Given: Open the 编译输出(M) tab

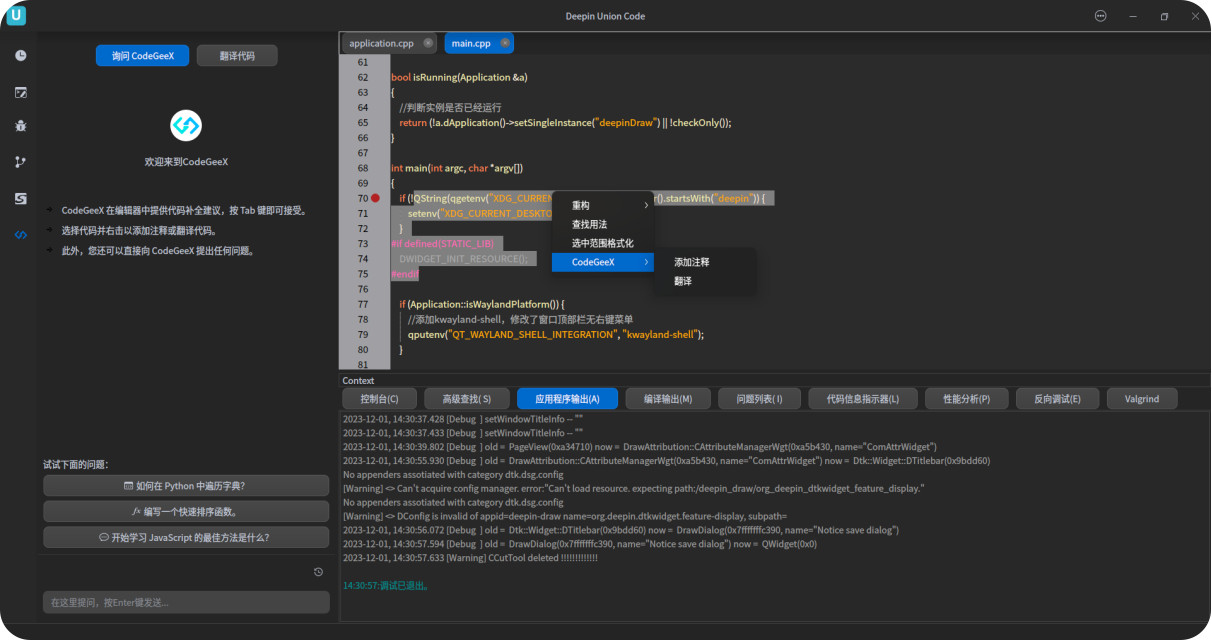Looking at the screenshot, I should pyautogui.click(x=668, y=399).
